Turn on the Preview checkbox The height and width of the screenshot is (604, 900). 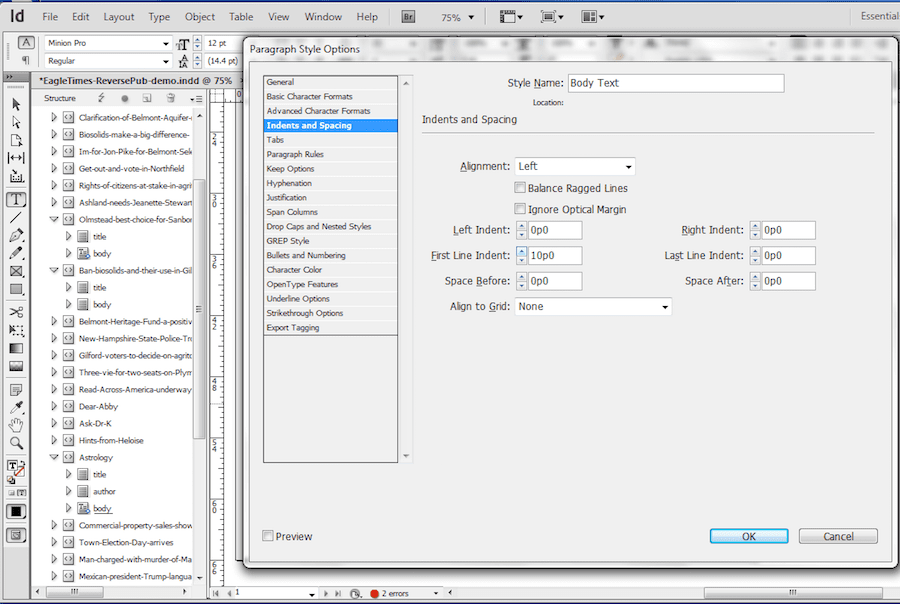click(x=267, y=536)
